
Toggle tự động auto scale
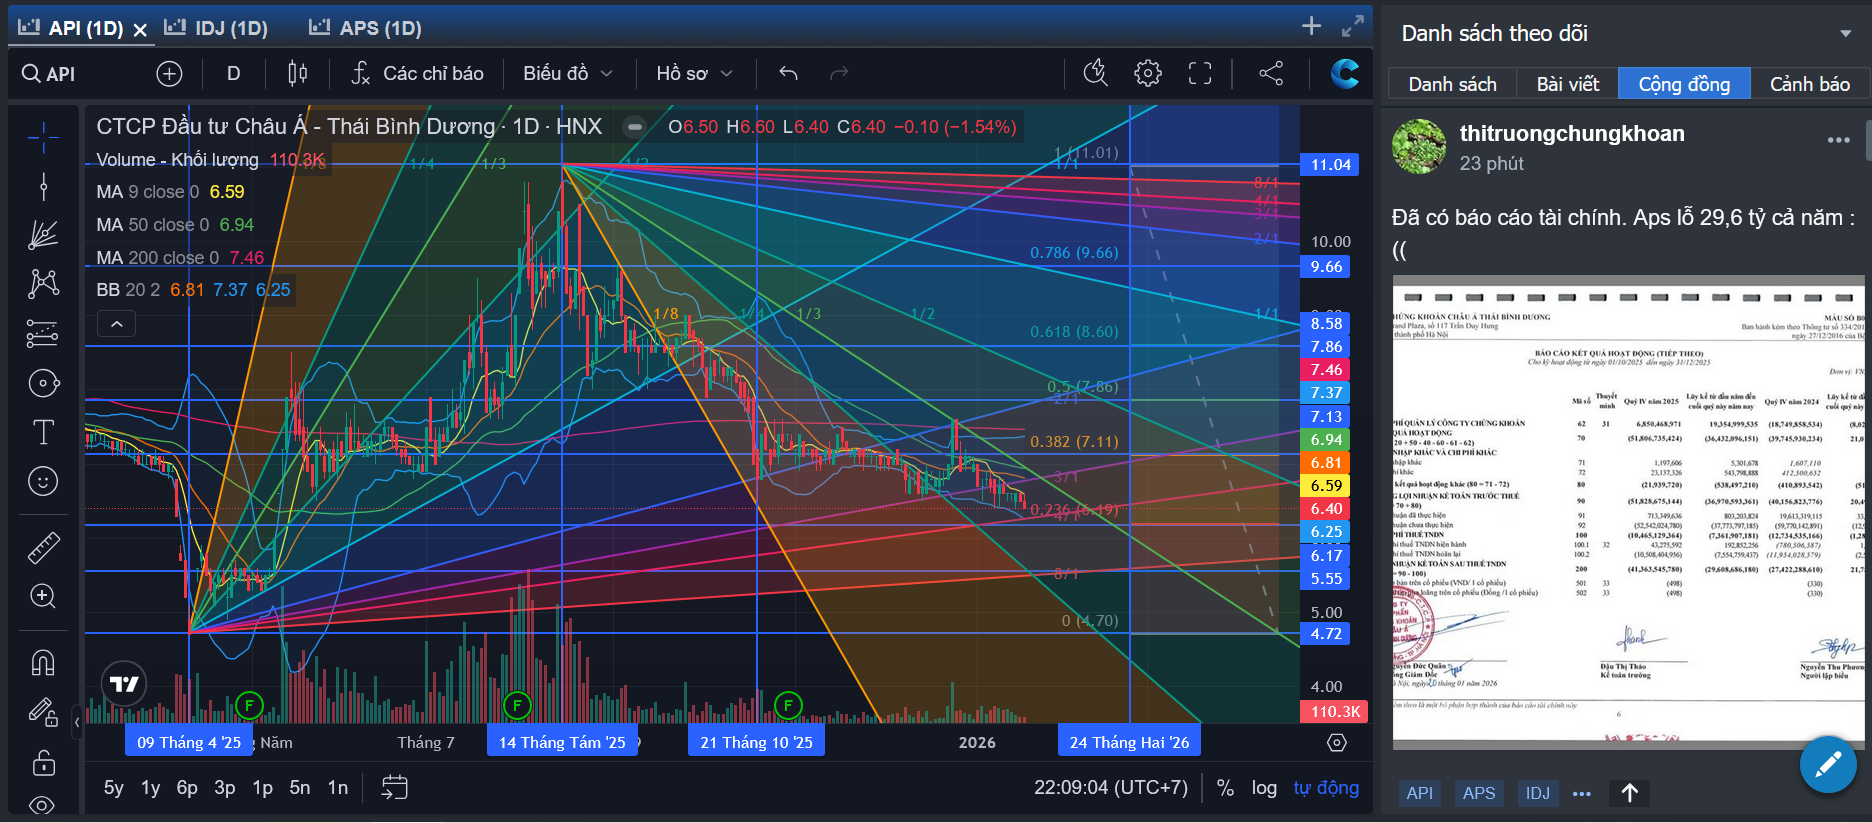[x=1326, y=788]
